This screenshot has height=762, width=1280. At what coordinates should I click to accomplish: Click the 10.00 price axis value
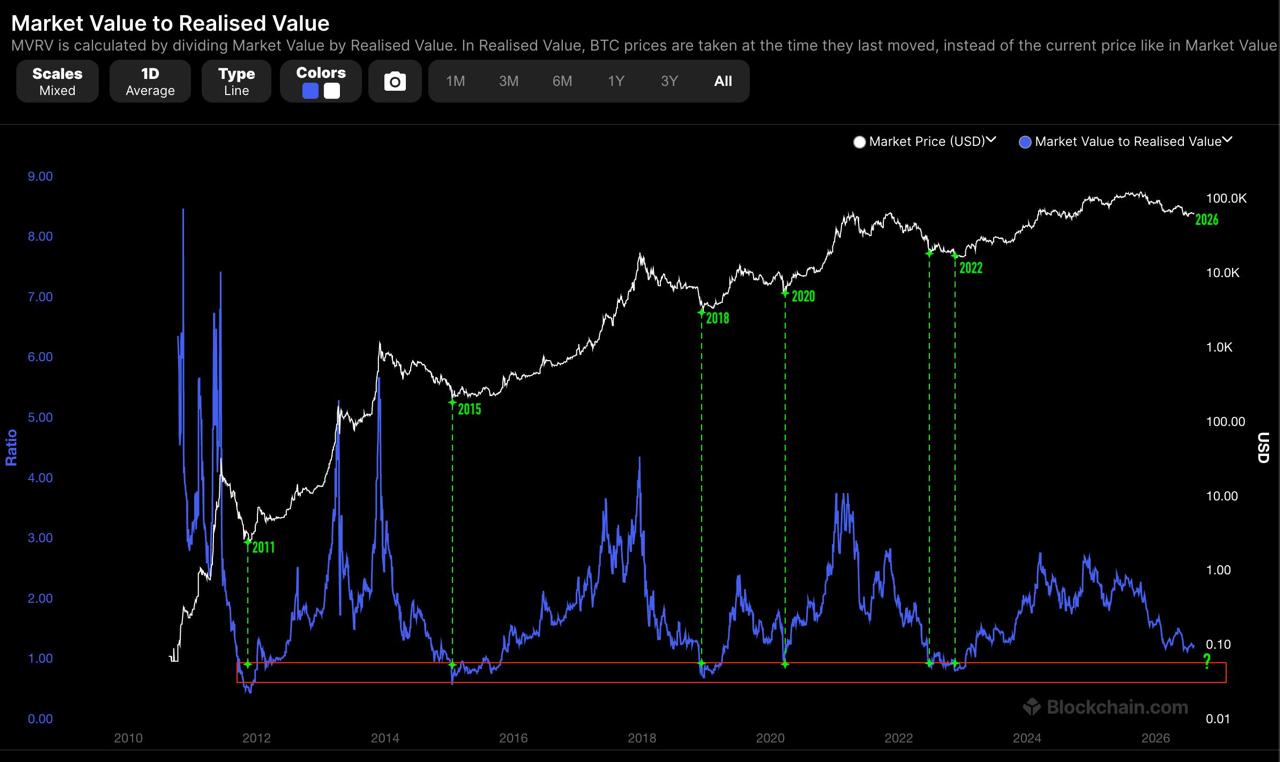click(x=1223, y=496)
